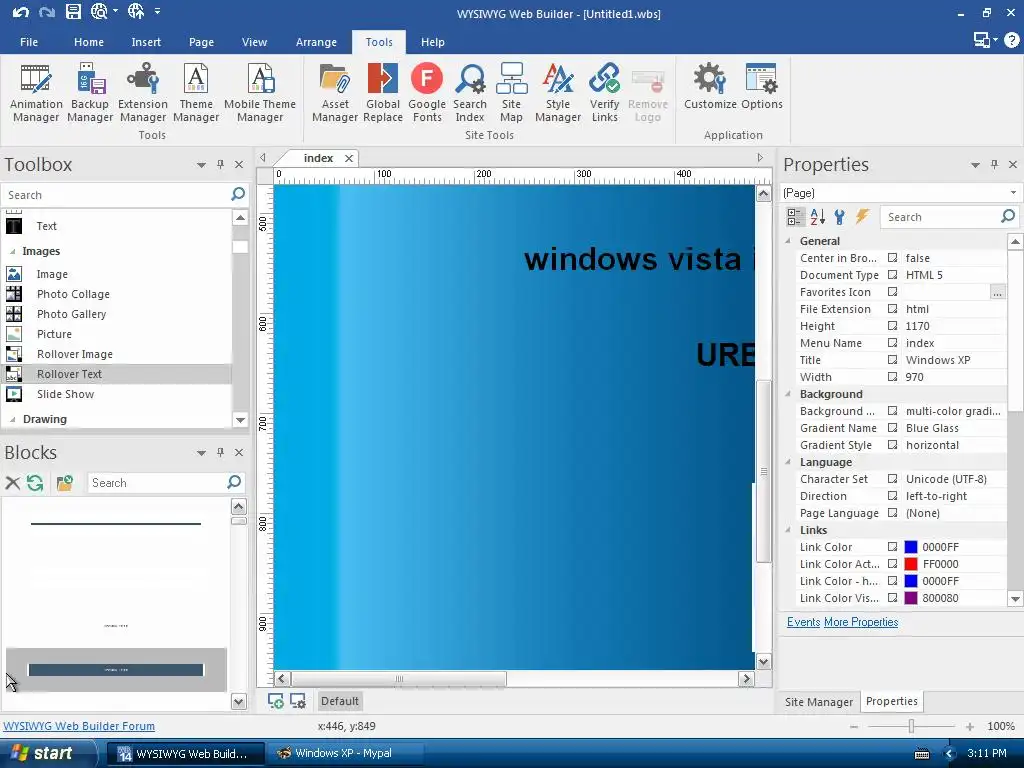Collapse the Background properties section
1024x768 pixels.
[788, 394]
